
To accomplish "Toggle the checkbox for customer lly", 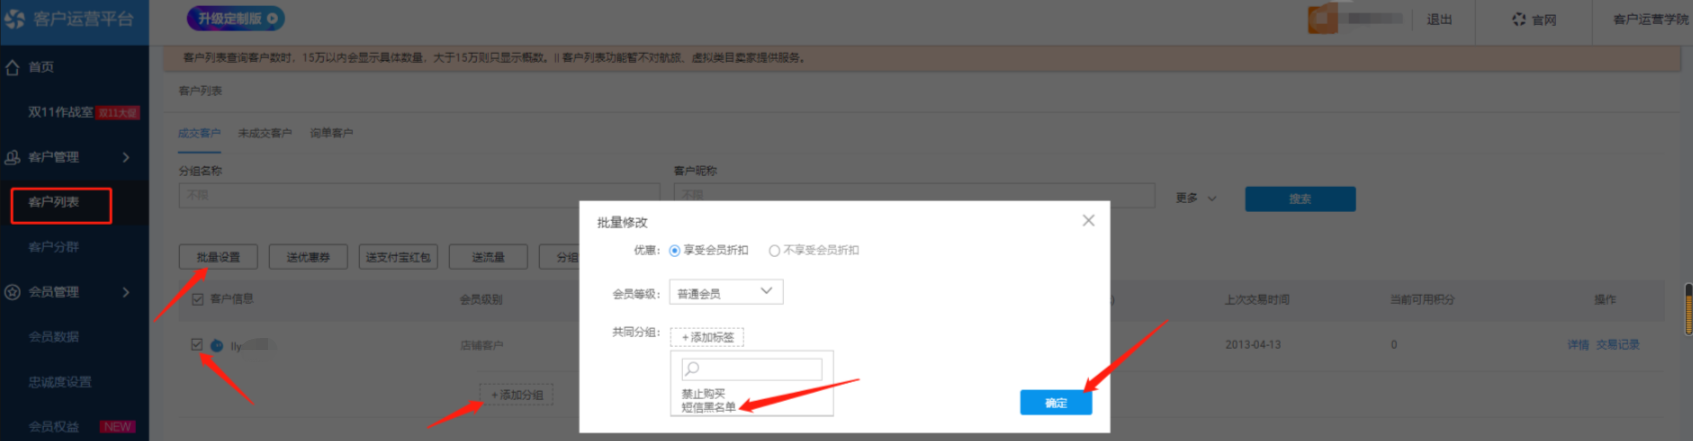I will pos(197,344).
